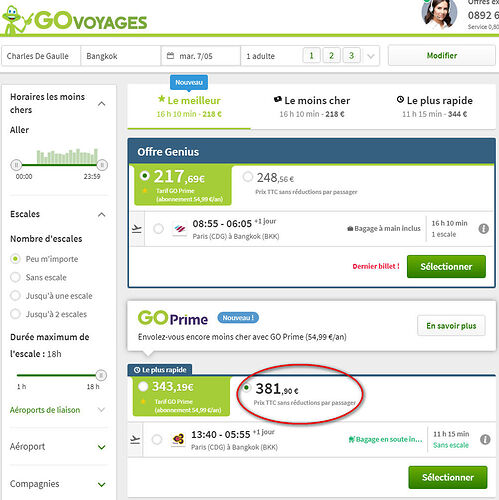Click the Modifier button
The width and height of the screenshot is (499, 500).
442,56
